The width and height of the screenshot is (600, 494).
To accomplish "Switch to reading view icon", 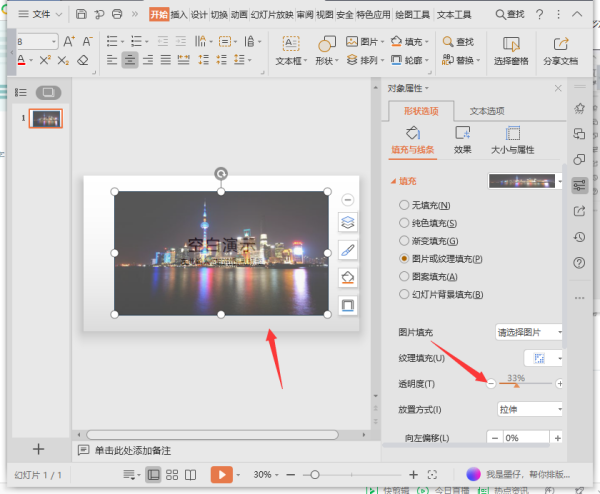I will click(x=191, y=475).
